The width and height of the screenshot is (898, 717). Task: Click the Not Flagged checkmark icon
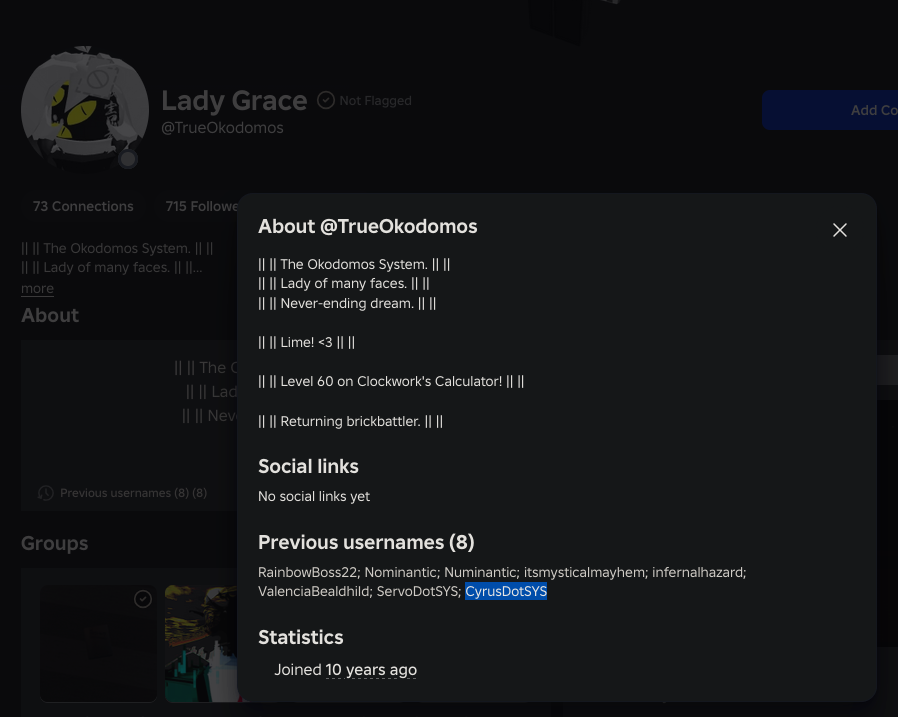pyautogui.click(x=326, y=100)
